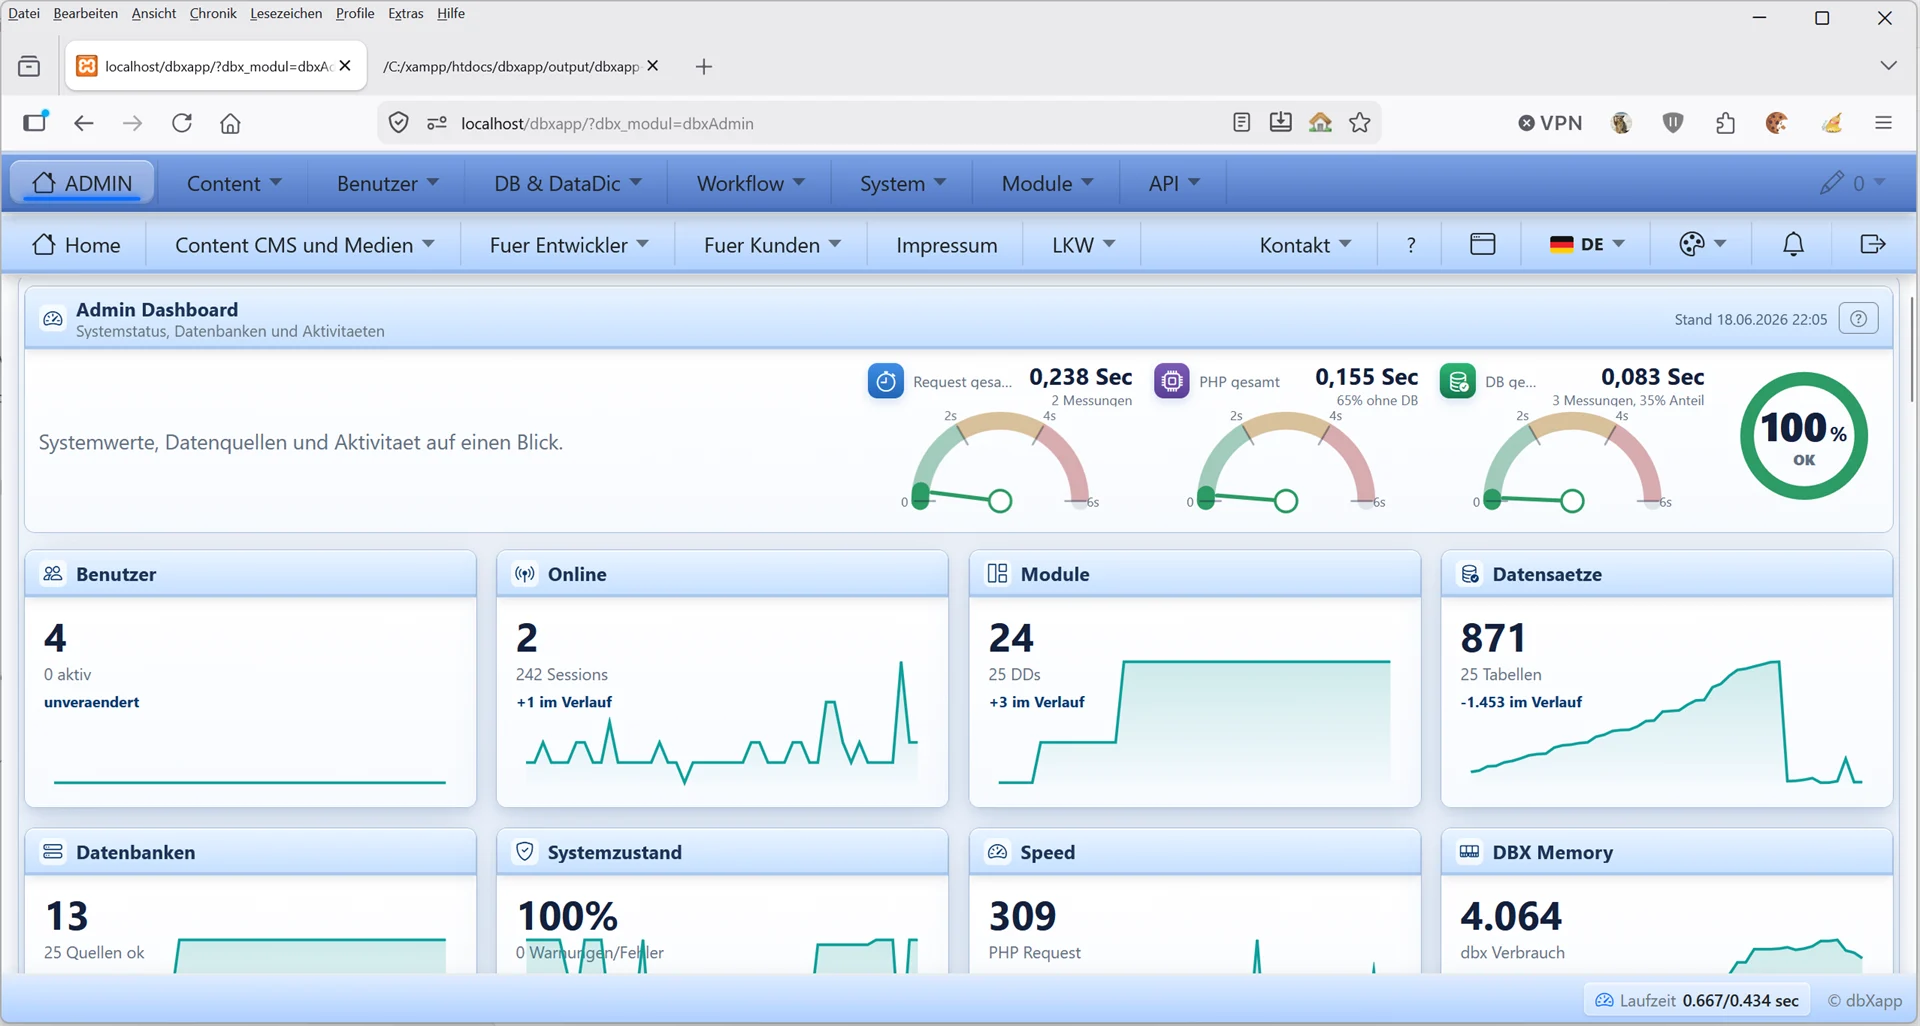1920x1026 pixels.
Task: Open the Datenbanken card header
Action: click(x=250, y=852)
